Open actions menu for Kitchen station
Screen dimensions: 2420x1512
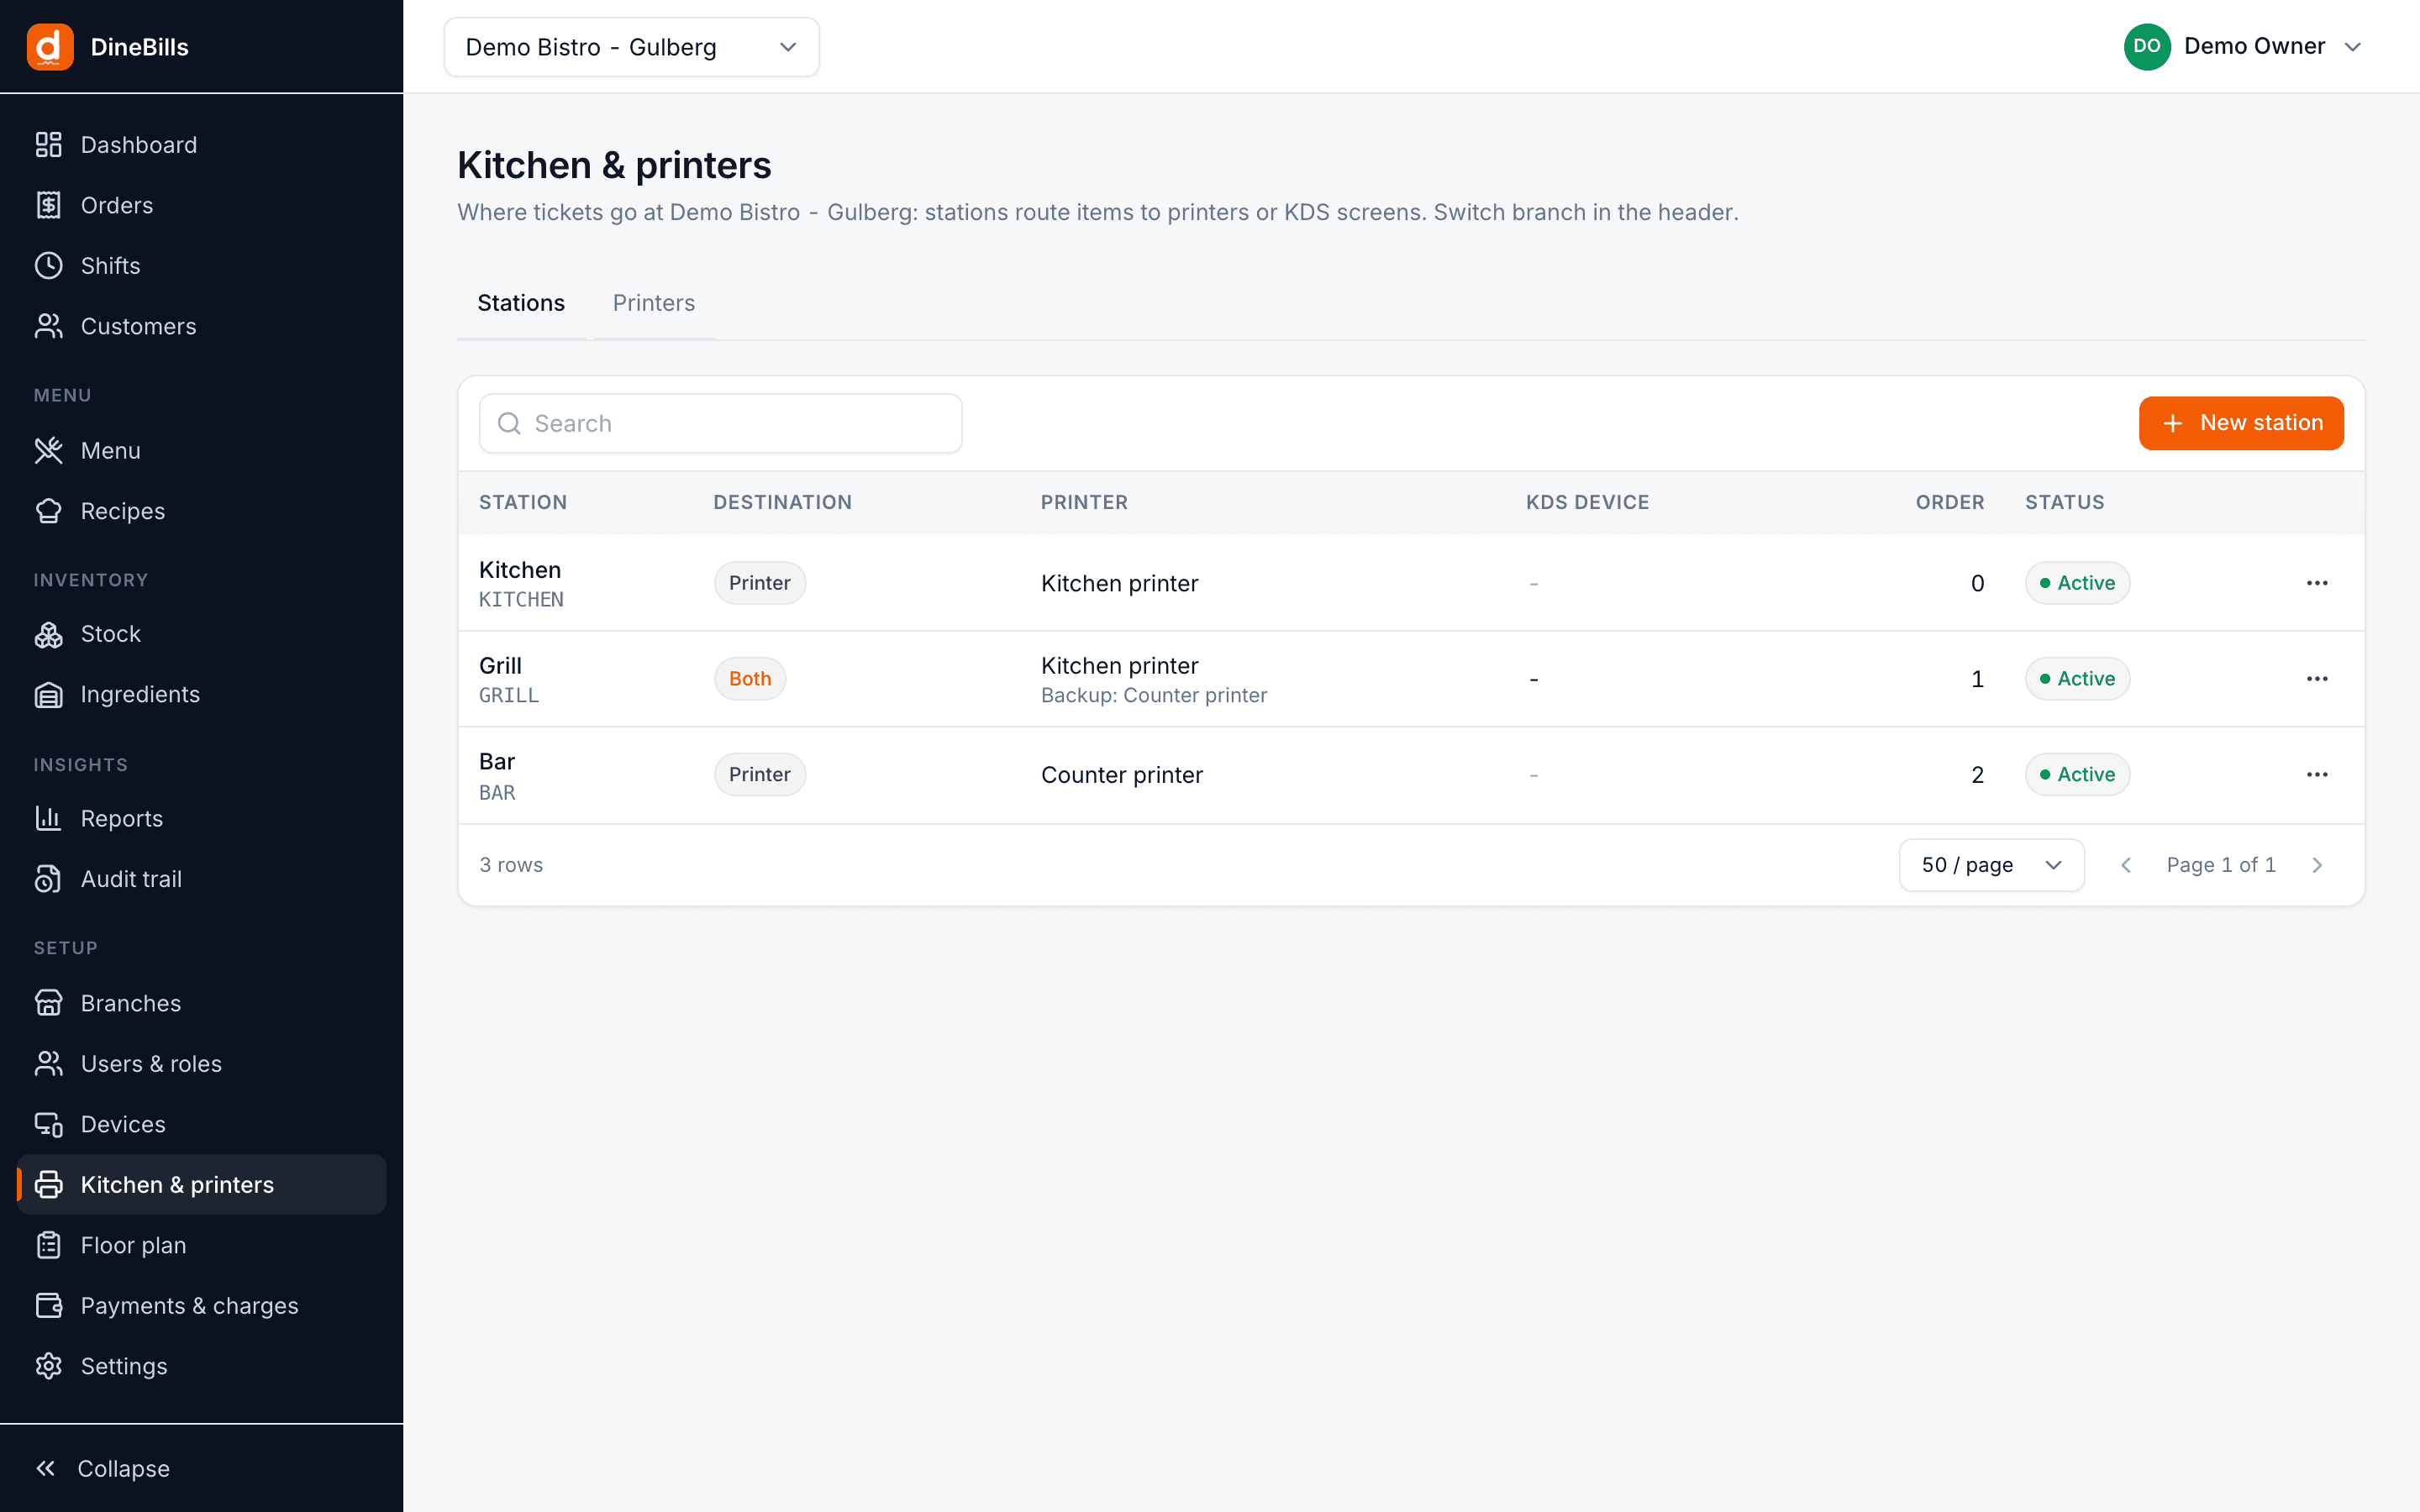pos(2317,583)
